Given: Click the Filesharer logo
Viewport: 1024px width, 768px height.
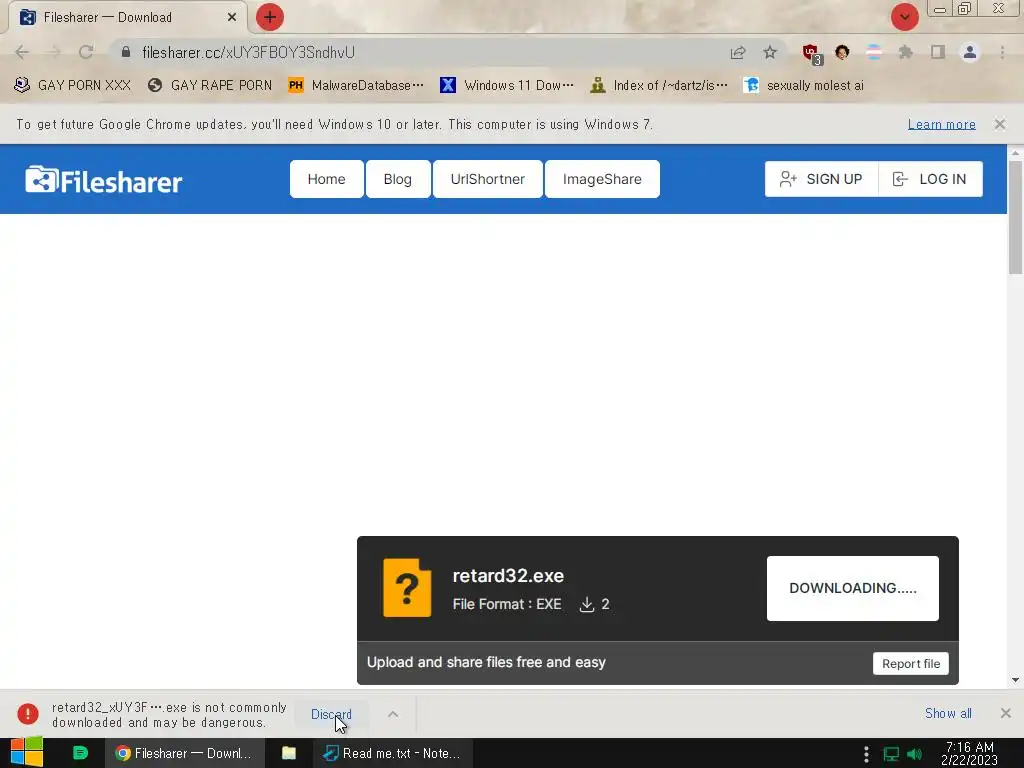Looking at the screenshot, I should coord(103,180).
